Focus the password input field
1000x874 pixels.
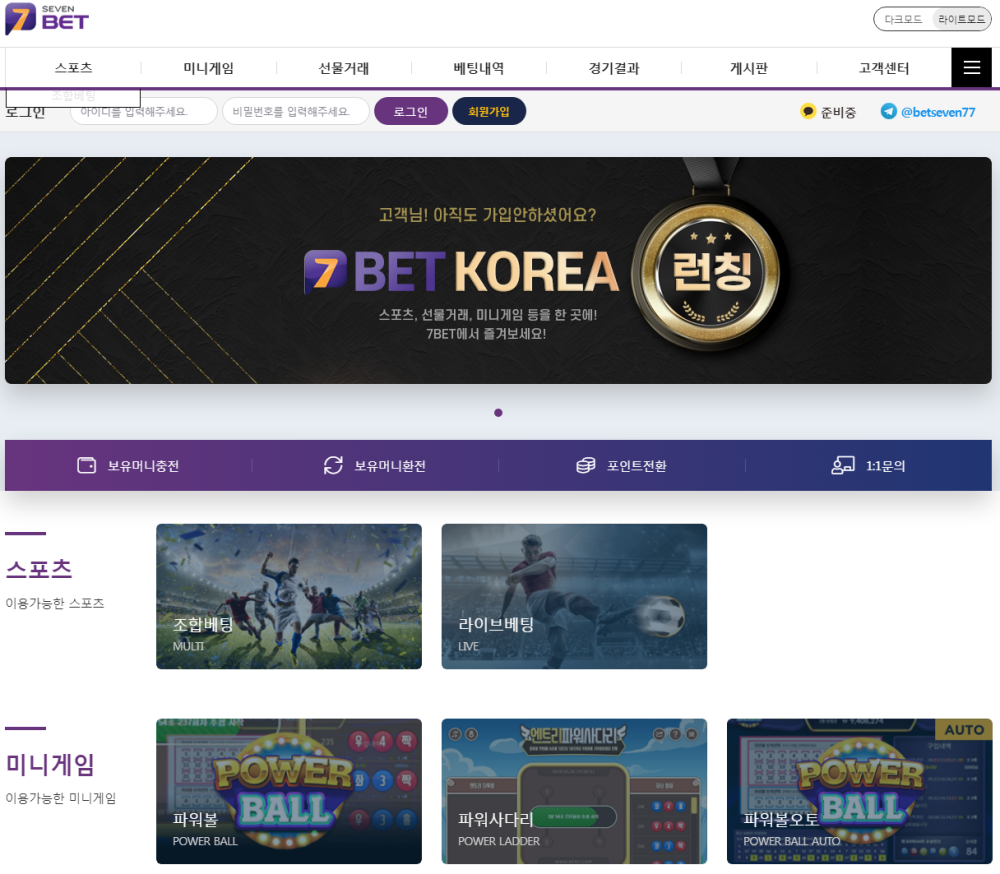pyautogui.click(x=296, y=111)
